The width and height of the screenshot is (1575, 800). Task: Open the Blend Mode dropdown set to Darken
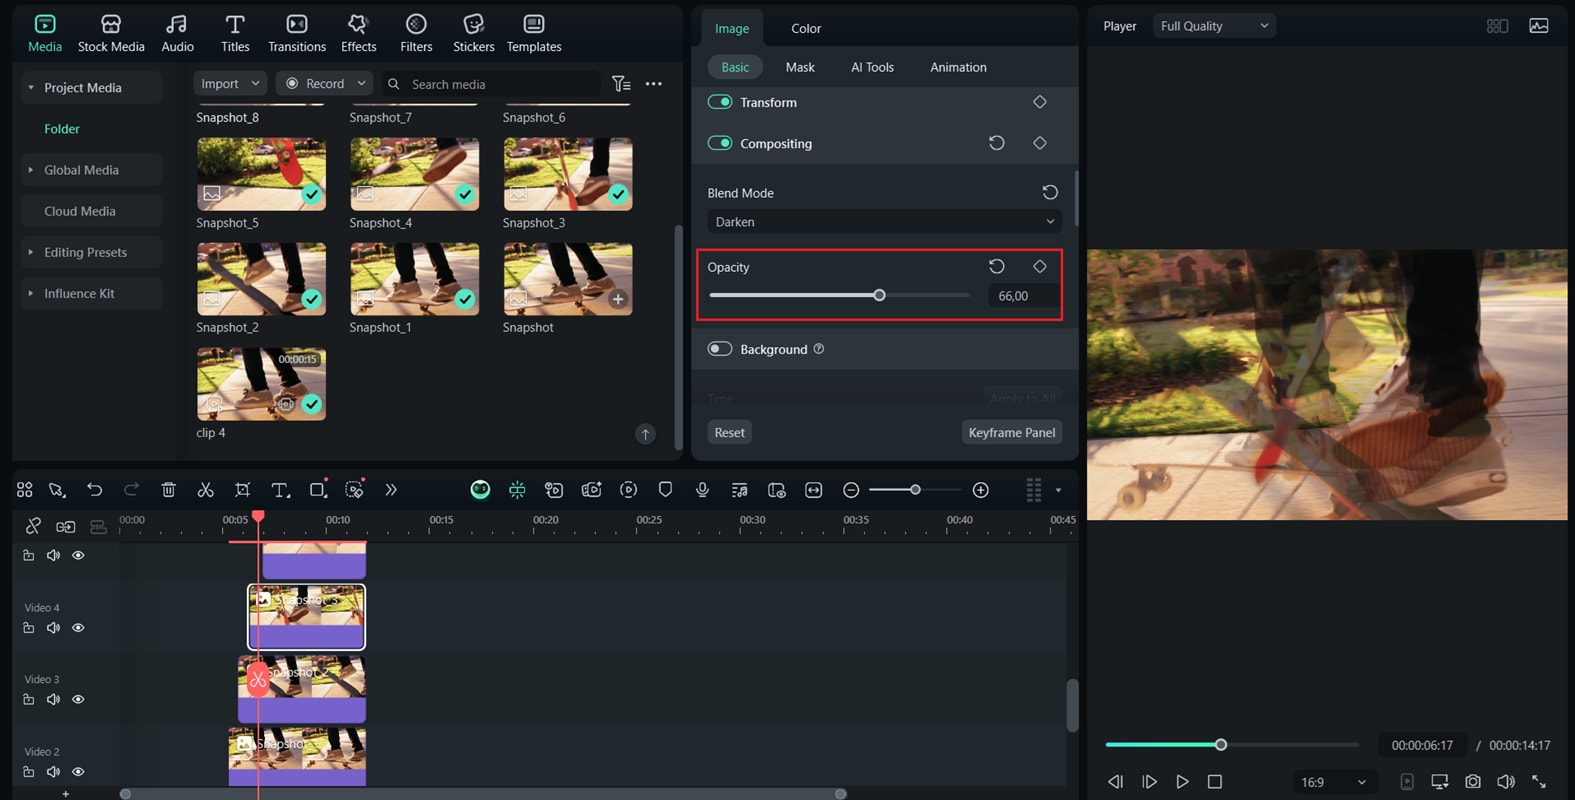884,222
